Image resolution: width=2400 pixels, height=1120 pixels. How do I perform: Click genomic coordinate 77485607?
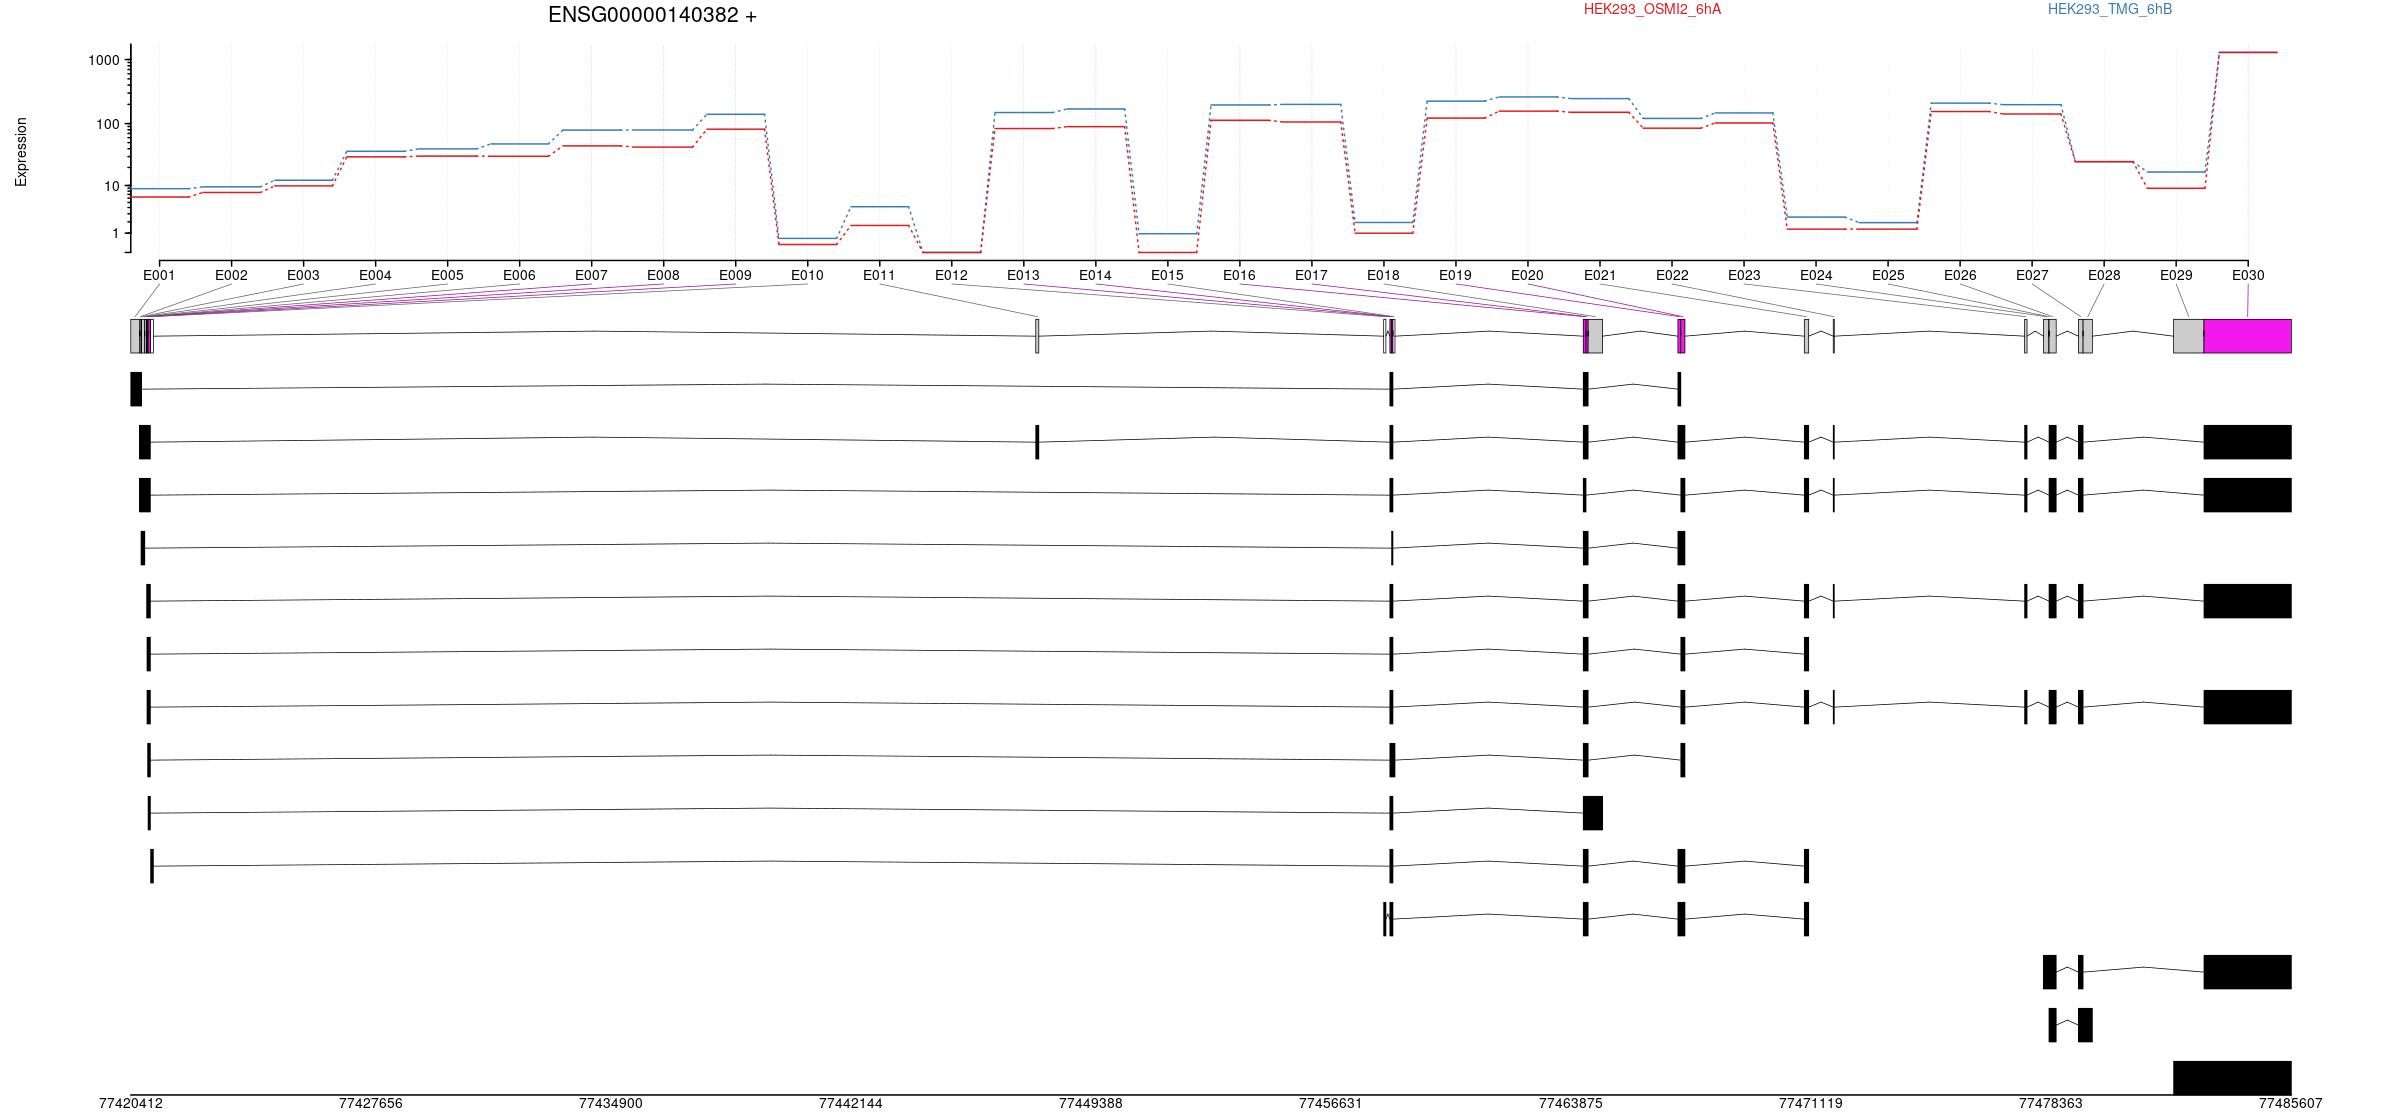click(x=2291, y=1104)
